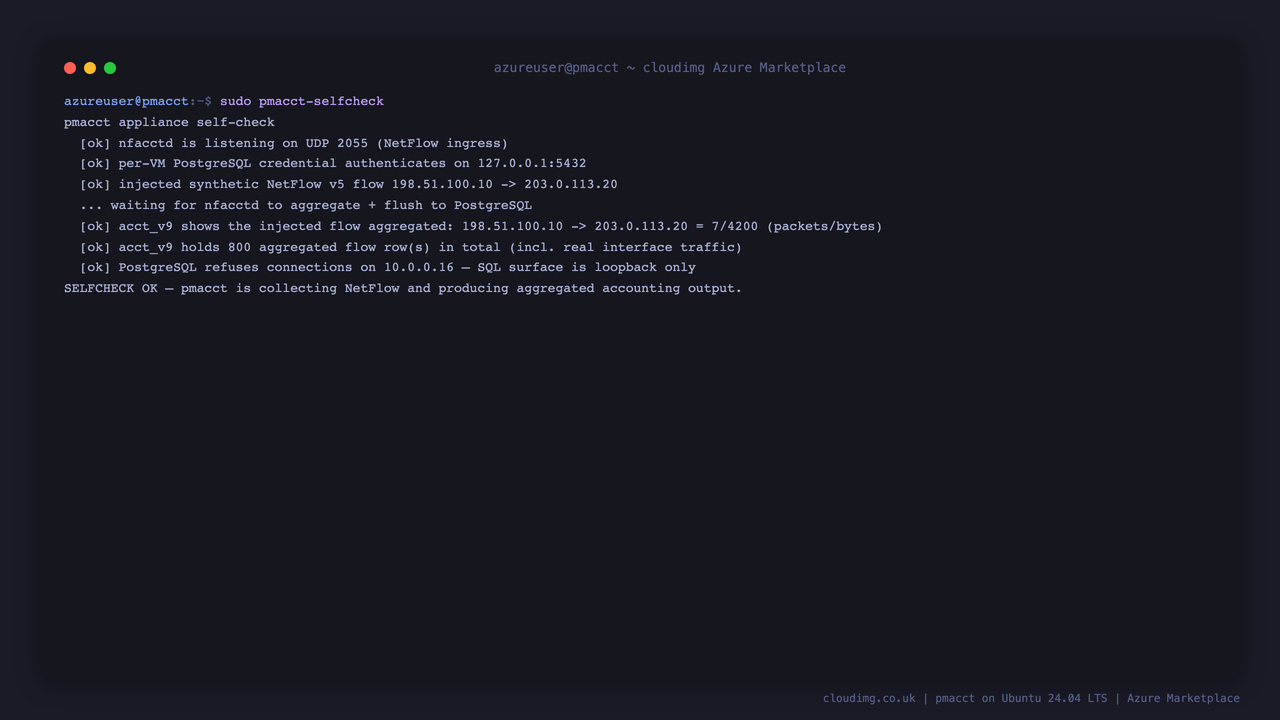1280x720 pixels.
Task: Click the red close window dot
Action: pos(70,68)
